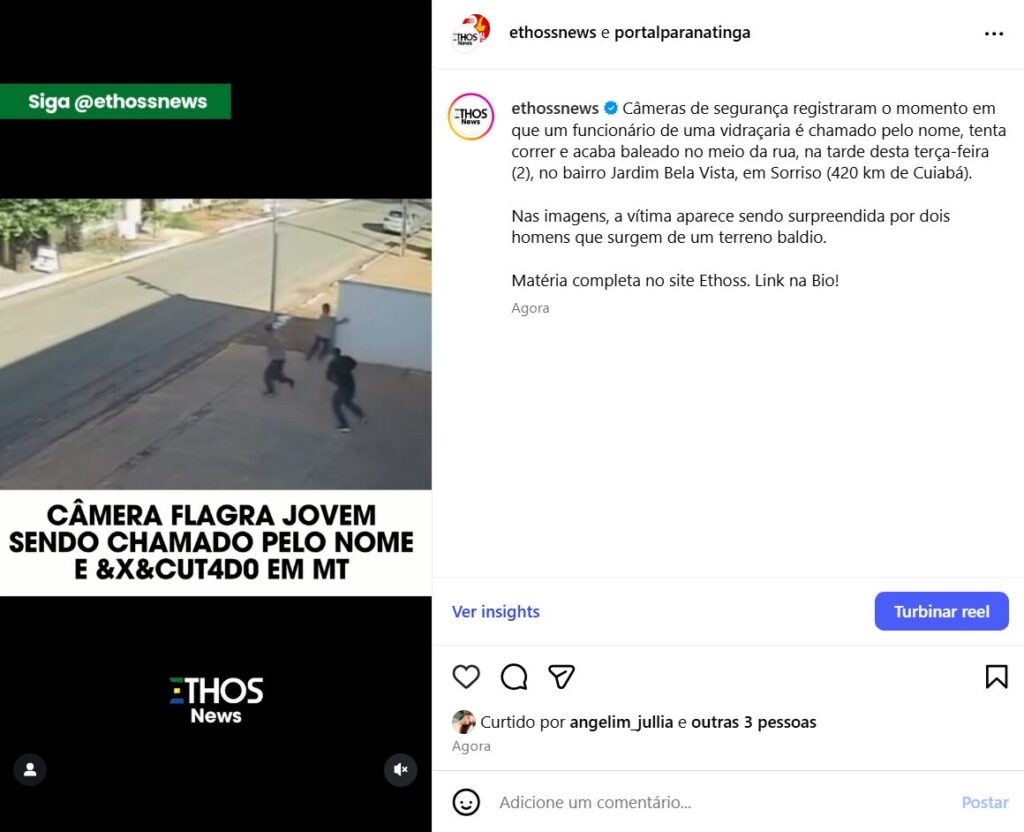Click verified badge next to ethossnews
Image resolution: width=1024 pixels, height=832 pixels.
tap(611, 108)
